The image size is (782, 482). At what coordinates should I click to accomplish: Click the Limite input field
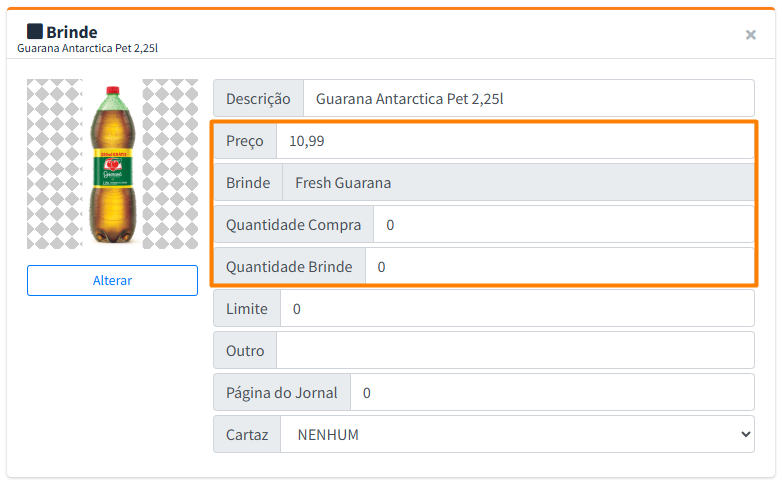coord(517,309)
